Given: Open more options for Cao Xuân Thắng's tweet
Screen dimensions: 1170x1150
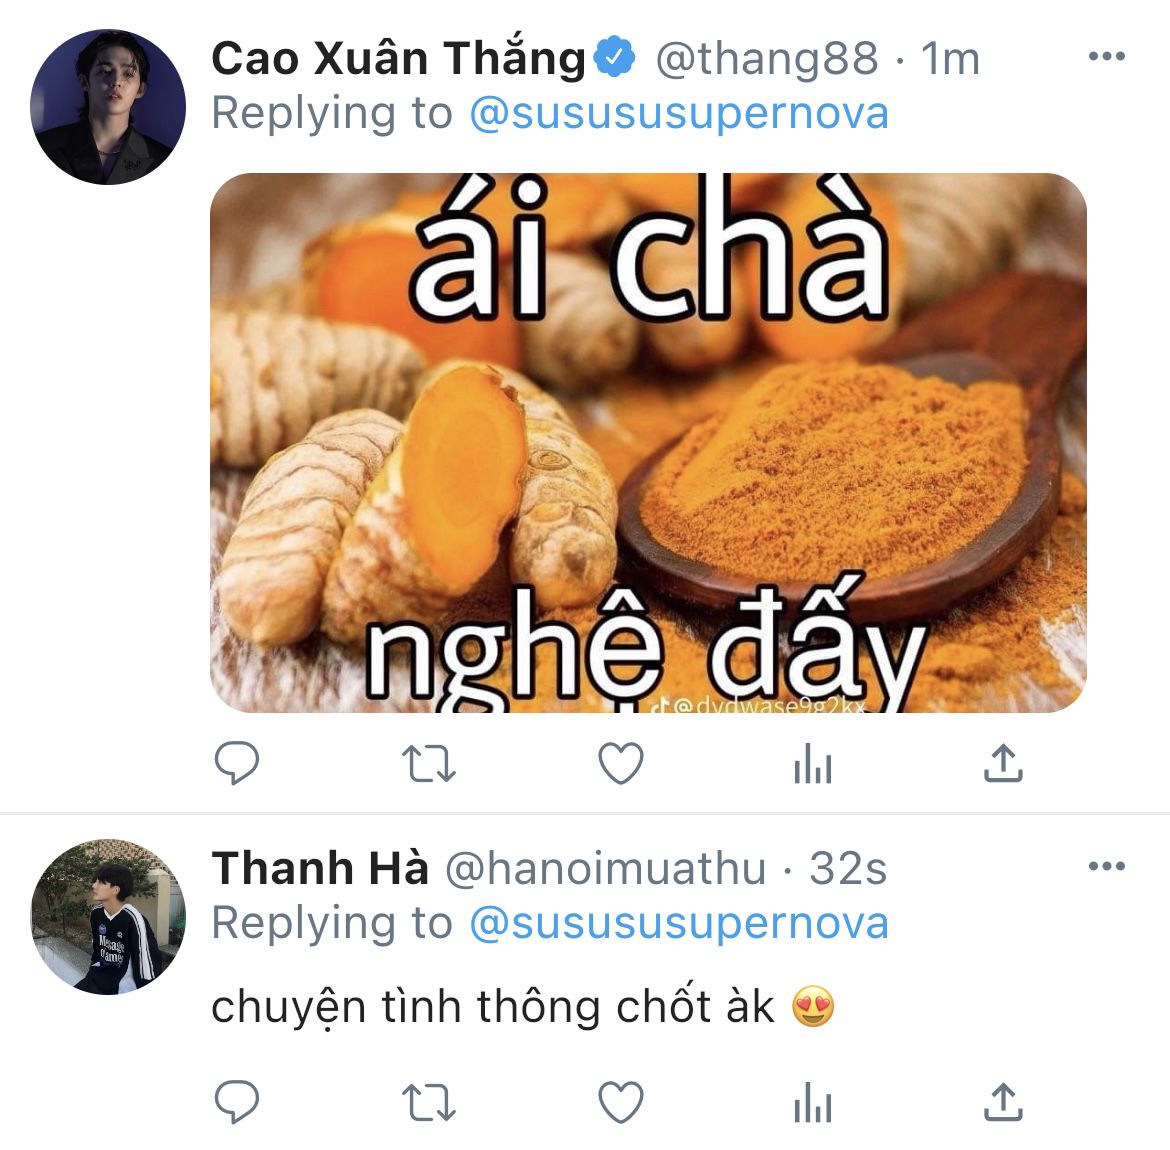Looking at the screenshot, I should click(x=1107, y=56).
